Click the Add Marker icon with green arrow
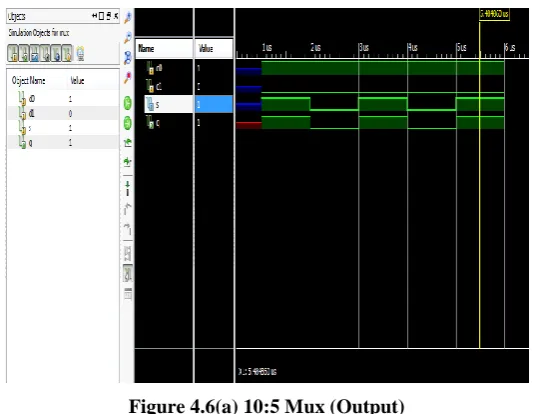 pyautogui.click(x=128, y=188)
